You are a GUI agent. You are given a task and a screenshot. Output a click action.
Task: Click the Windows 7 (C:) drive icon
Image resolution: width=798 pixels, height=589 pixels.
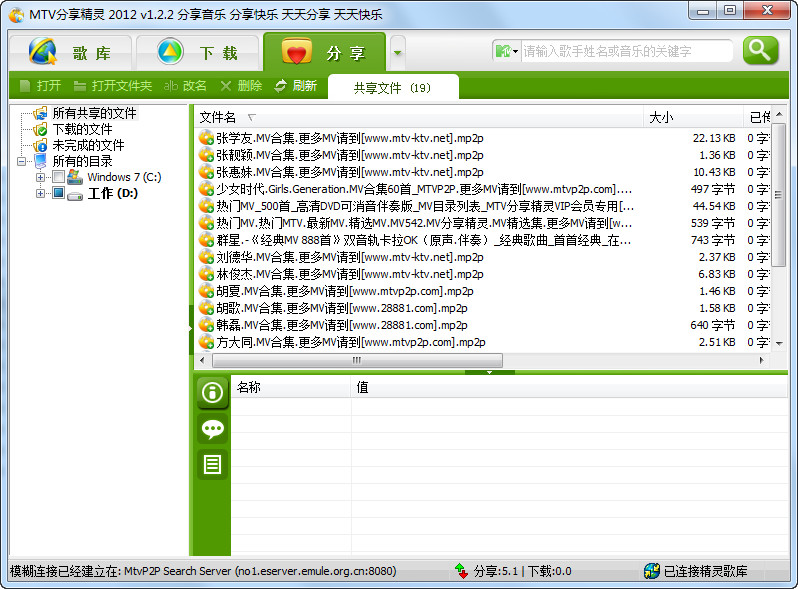click(x=75, y=177)
